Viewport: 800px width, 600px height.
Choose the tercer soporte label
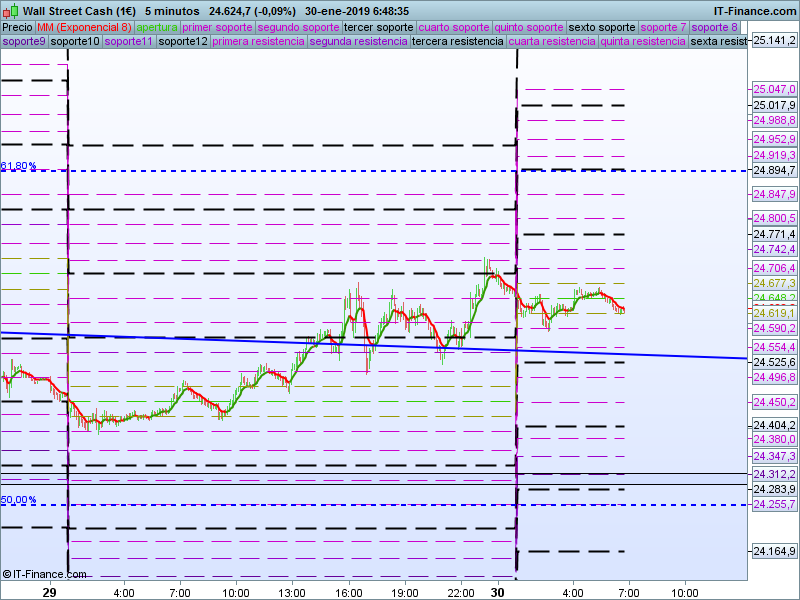[x=378, y=27]
